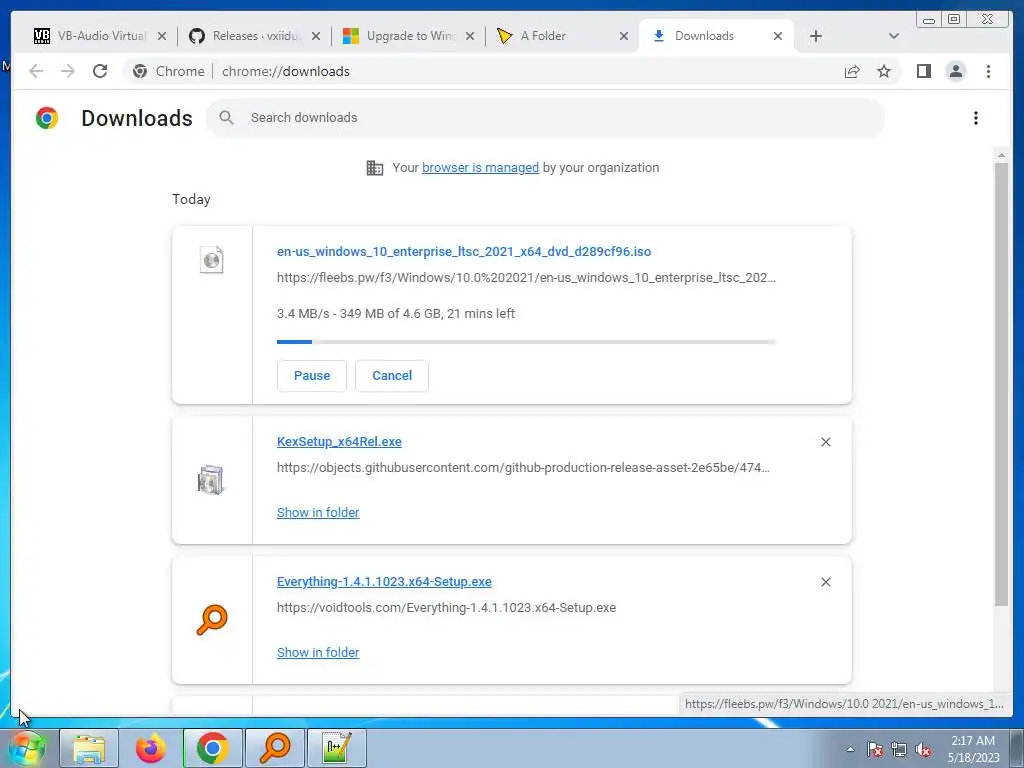Image resolution: width=1024 pixels, height=768 pixels.
Task: Click the voidtools.com source URL text
Action: coord(446,607)
